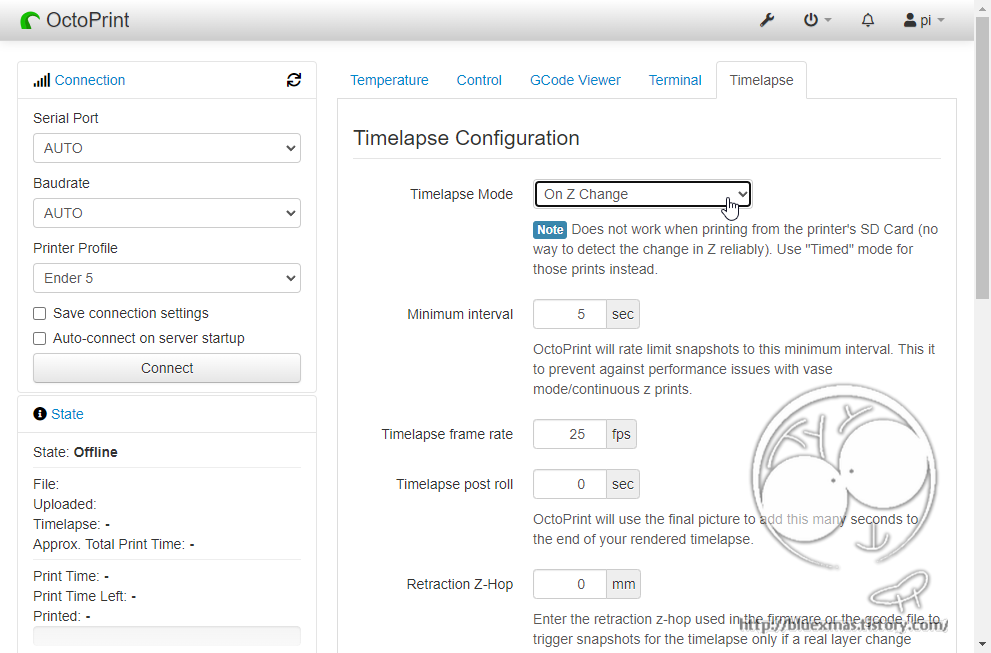Switch to the GCode Viewer tab
Image resolution: width=991 pixels, height=653 pixels.
(575, 80)
